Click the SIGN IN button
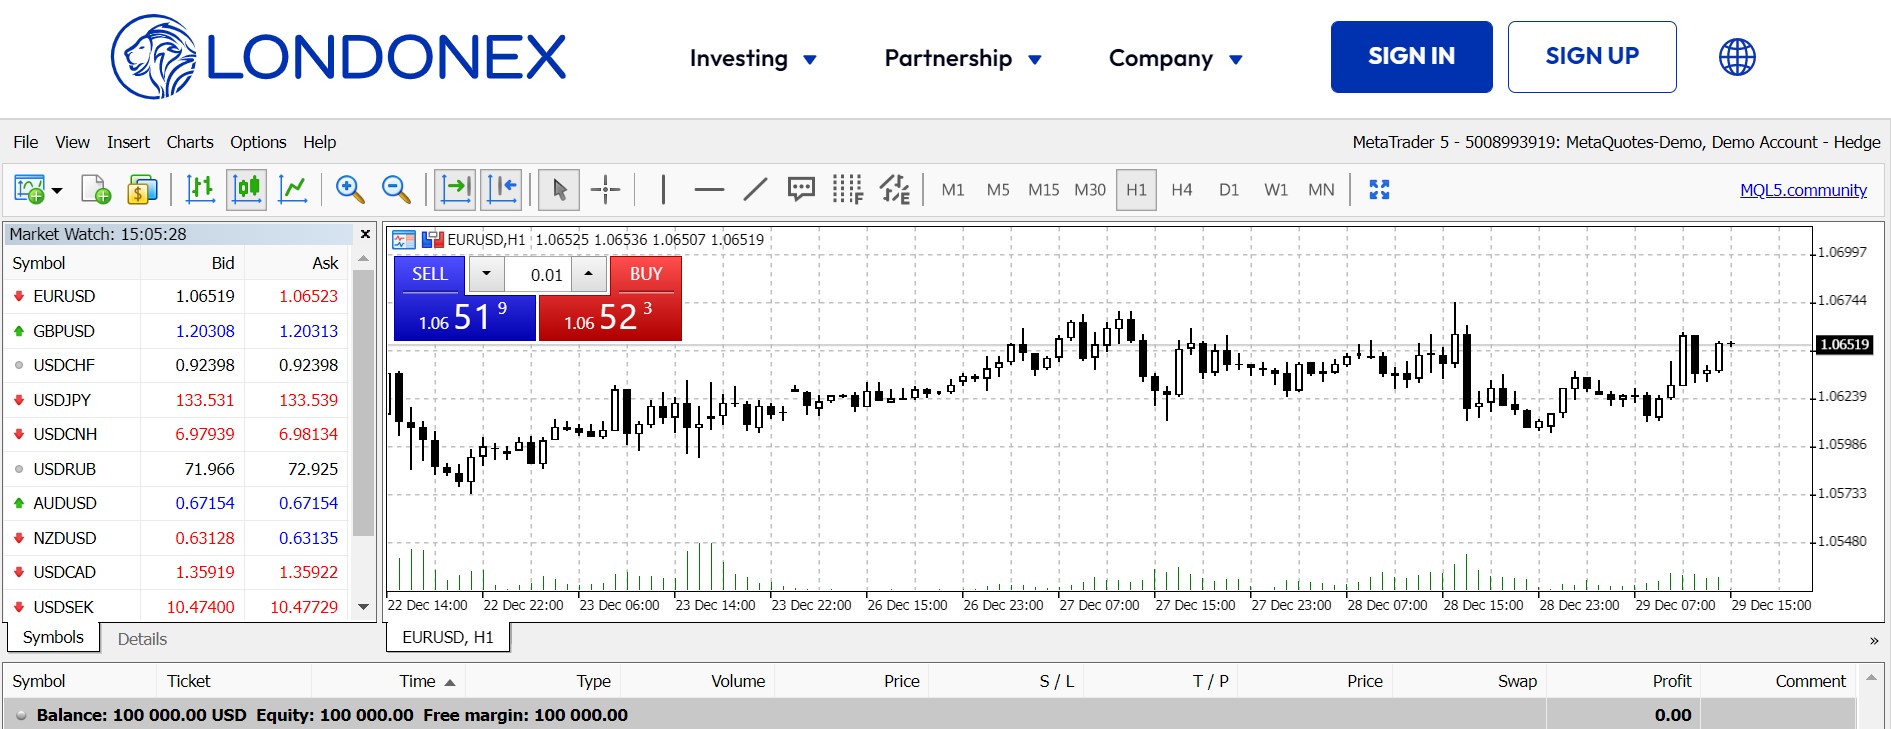 (1411, 57)
